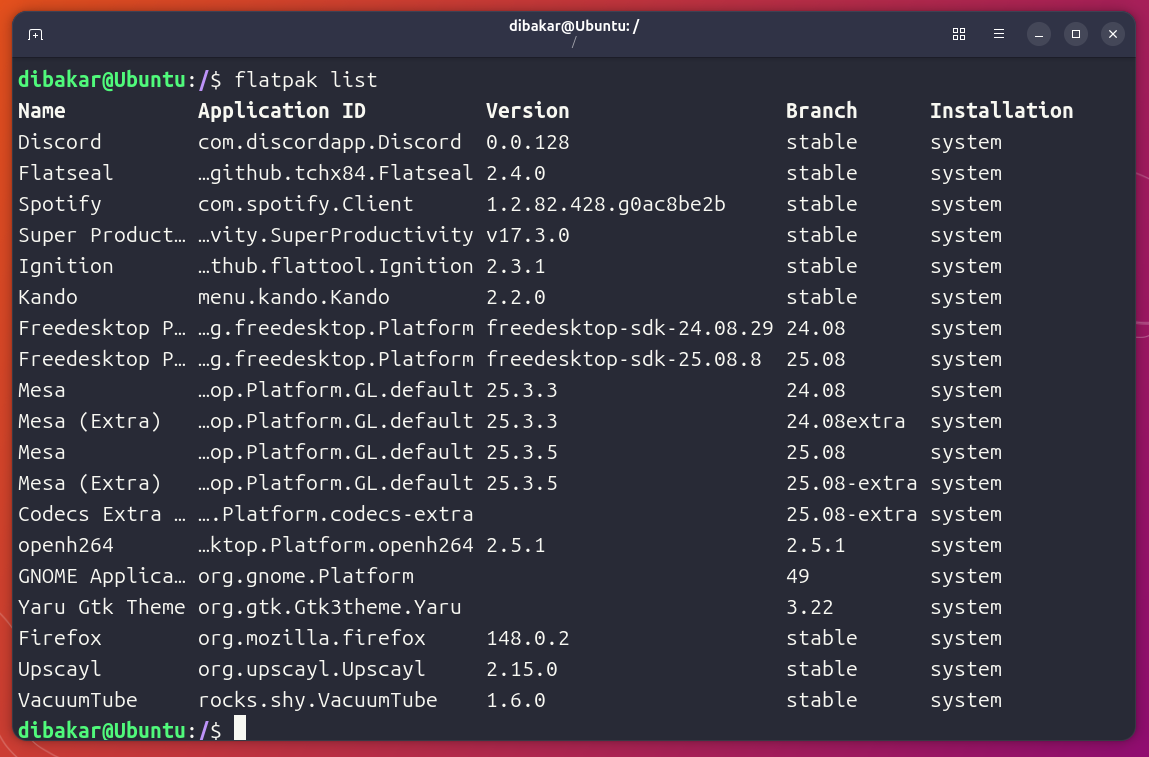Screen dimensions: 1149x757
Task: Minimize the terminal window
Action: click(1038, 34)
